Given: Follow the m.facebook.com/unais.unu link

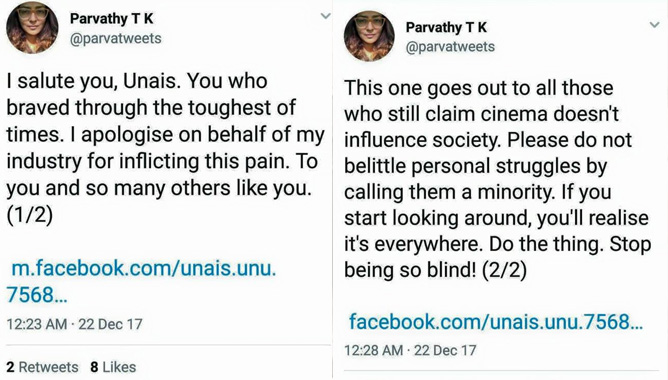Looking at the screenshot, I should (141, 282).
